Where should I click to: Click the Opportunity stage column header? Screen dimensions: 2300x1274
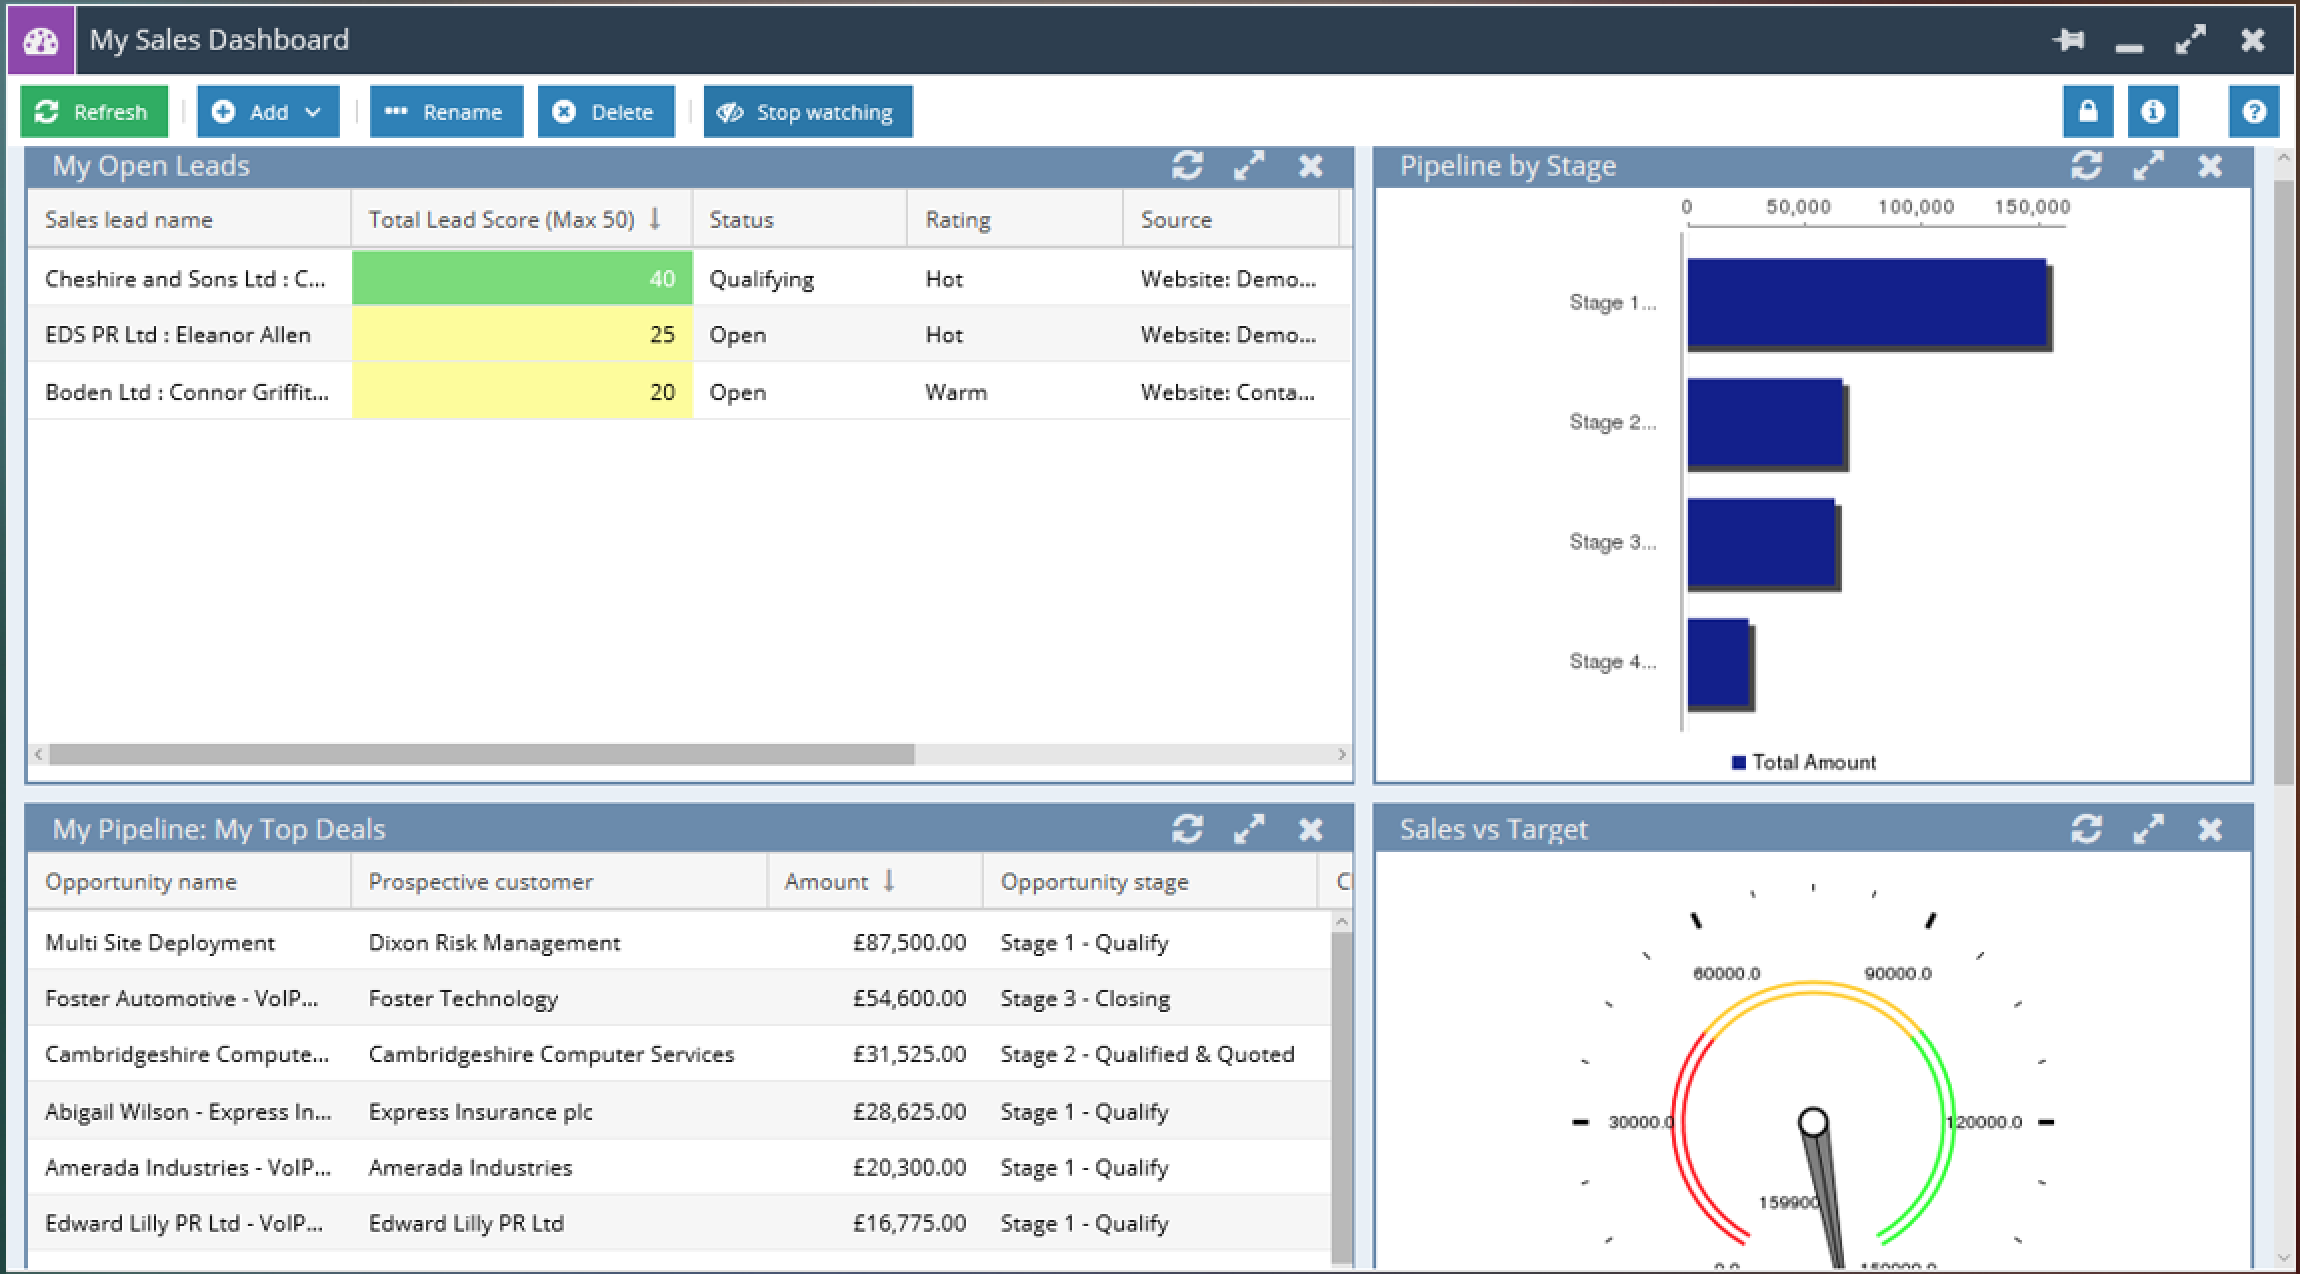pyautogui.click(x=1094, y=881)
